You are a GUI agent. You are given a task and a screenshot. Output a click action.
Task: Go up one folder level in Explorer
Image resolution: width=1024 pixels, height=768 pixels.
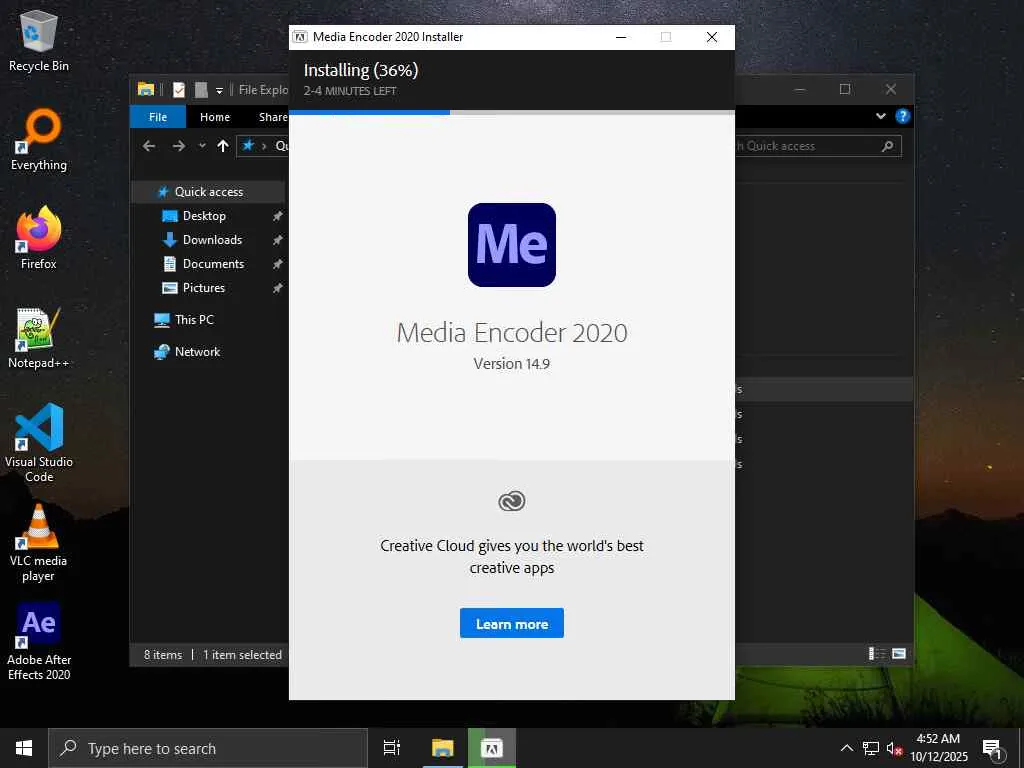[223, 146]
